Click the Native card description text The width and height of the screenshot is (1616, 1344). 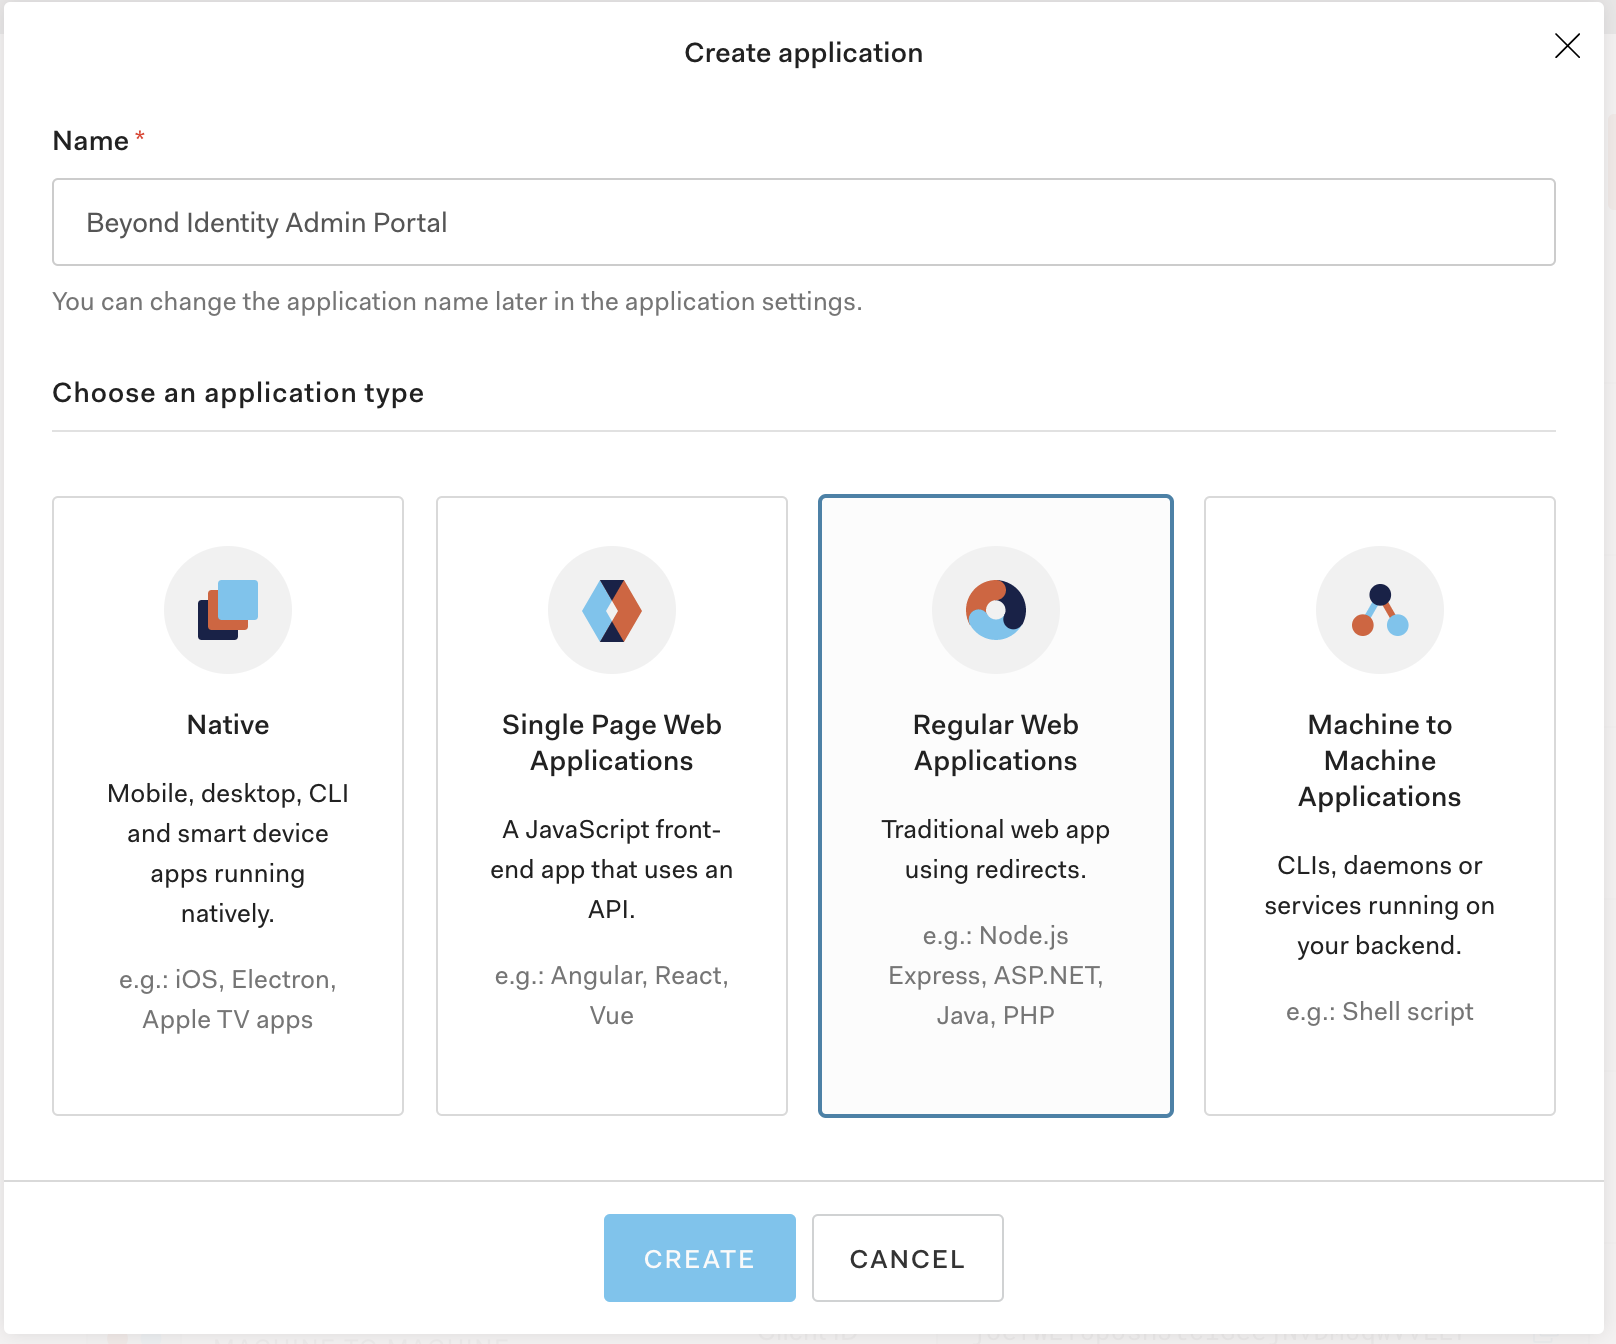(228, 853)
